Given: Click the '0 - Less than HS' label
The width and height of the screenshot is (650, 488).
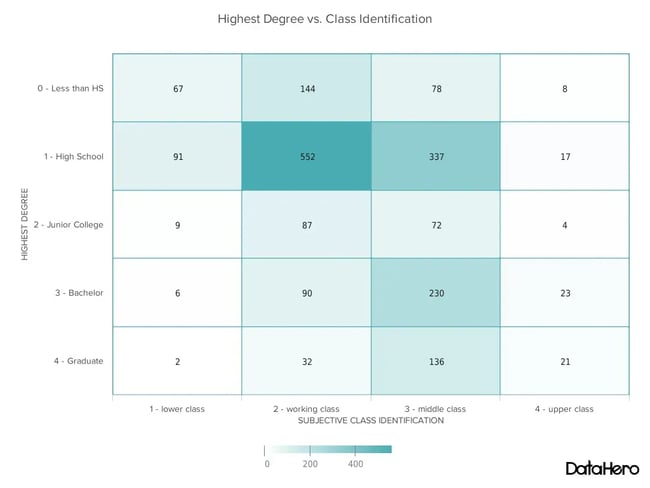Looking at the screenshot, I should click(70, 88).
